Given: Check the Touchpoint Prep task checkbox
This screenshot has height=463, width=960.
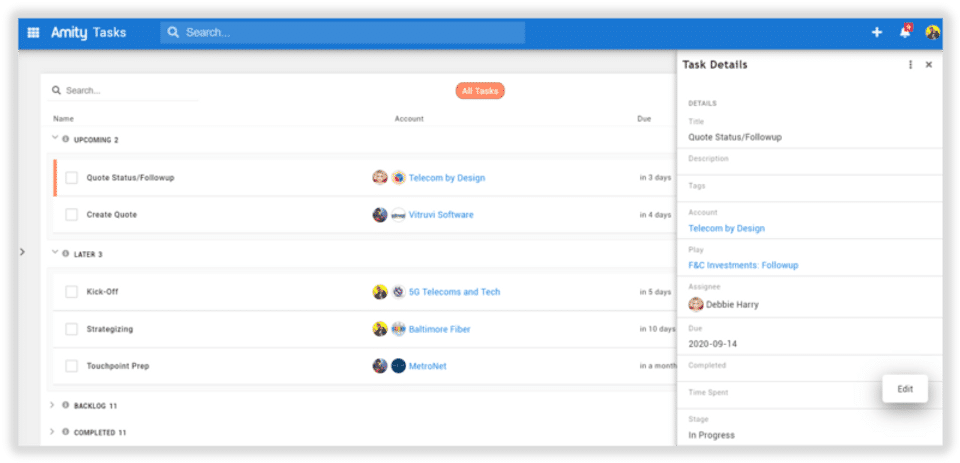Looking at the screenshot, I should (x=72, y=366).
